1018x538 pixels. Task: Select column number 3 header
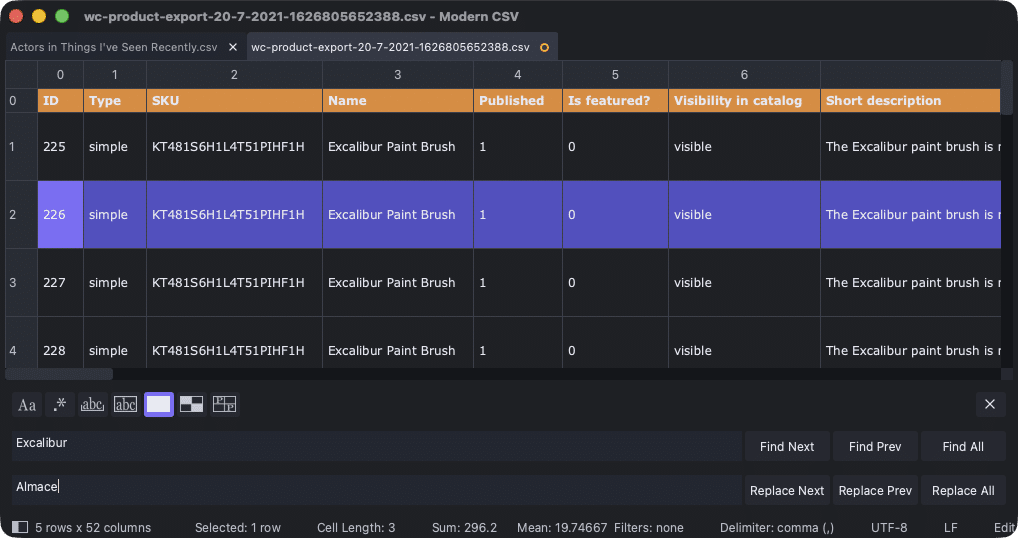pos(398,75)
